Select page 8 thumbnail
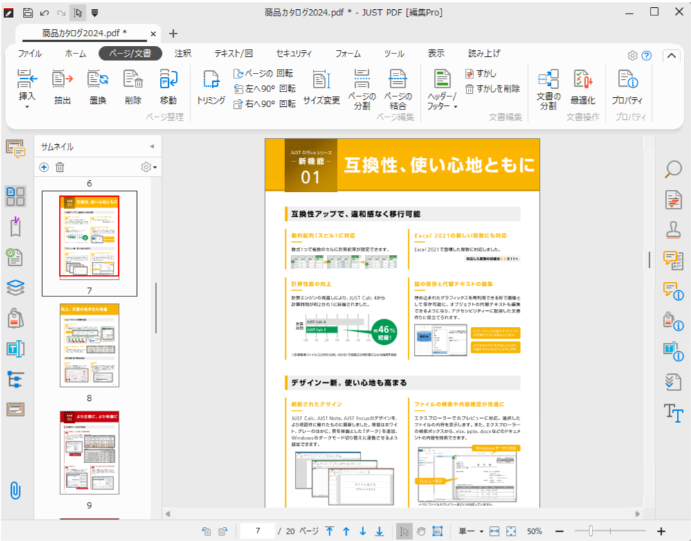The width and height of the screenshot is (691, 541). [x=89, y=345]
